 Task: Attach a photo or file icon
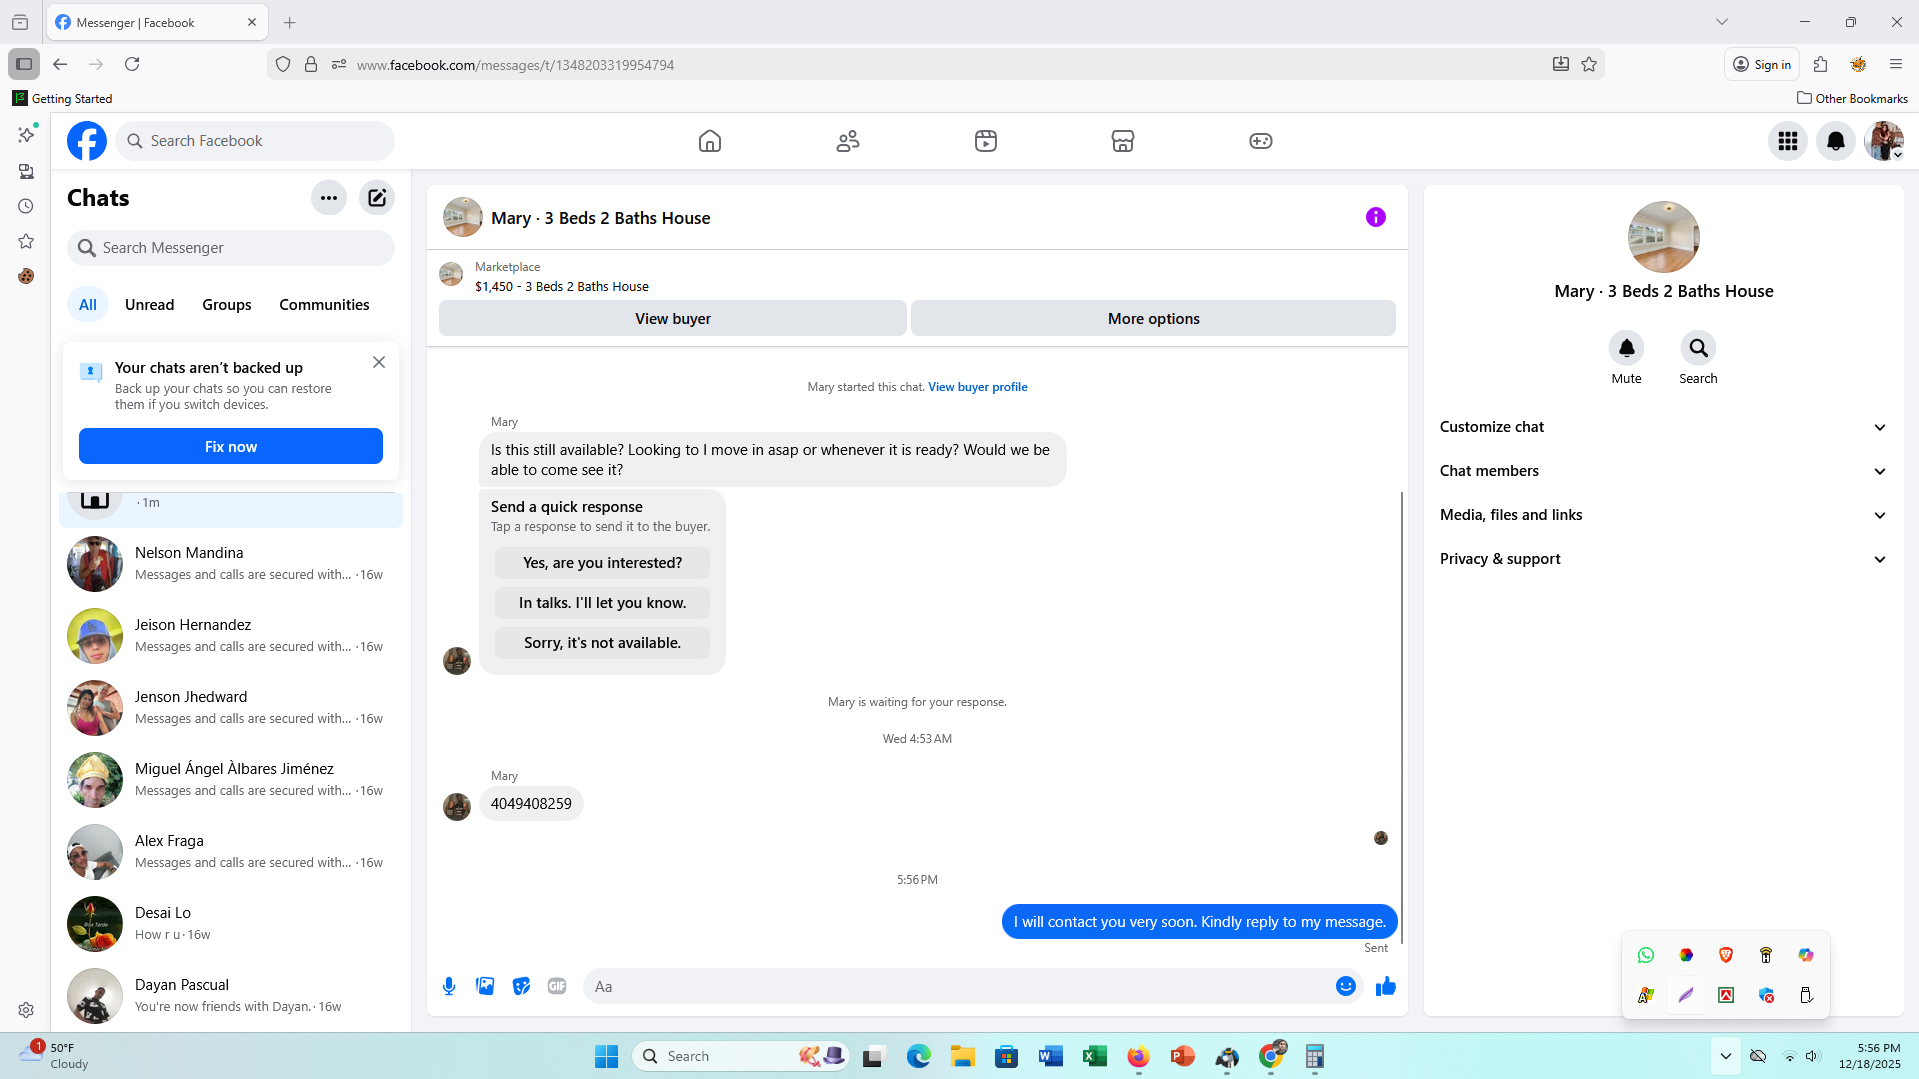[x=485, y=987]
